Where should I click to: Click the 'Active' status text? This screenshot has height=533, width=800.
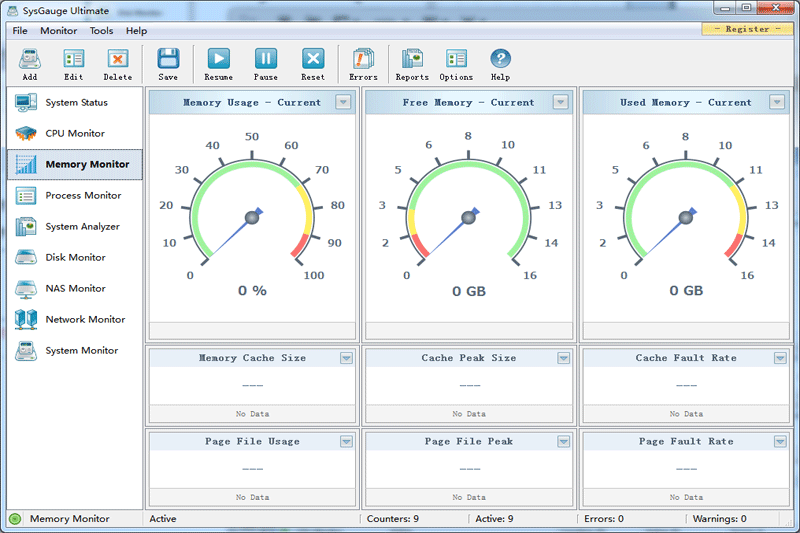click(163, 519)
